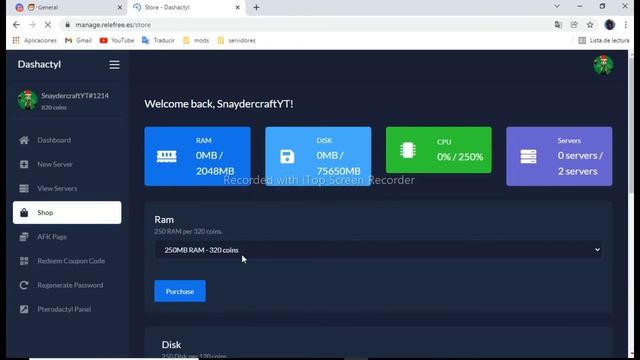This screenshot has width=640, height=360.
Task: Toggle the Dashactyl hamburger menu
Action: click(x=114, y=64)
